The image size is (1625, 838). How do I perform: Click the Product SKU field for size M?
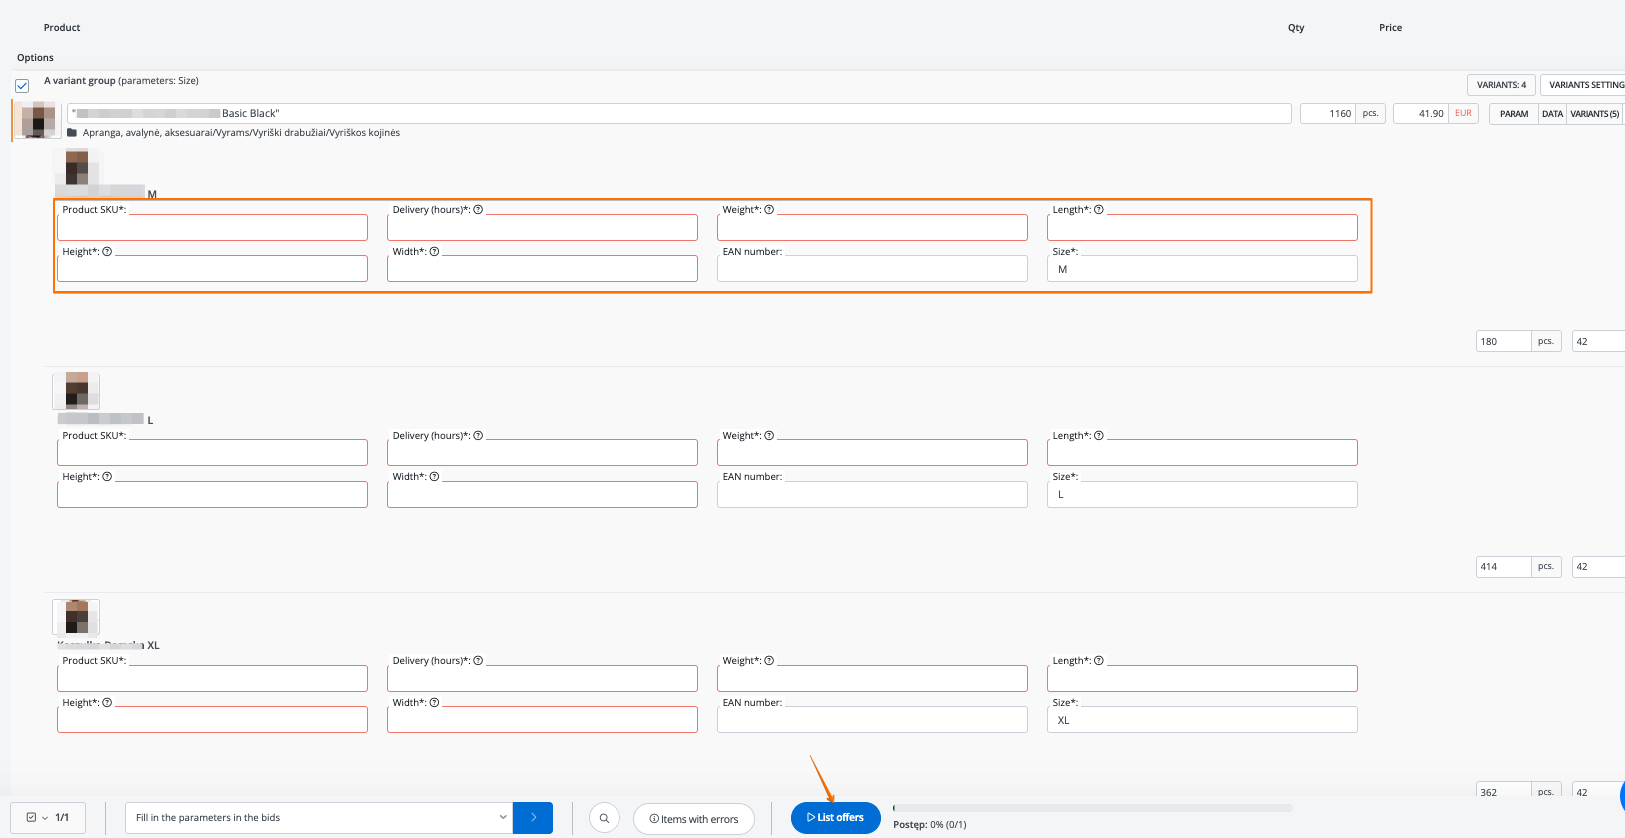212,228
